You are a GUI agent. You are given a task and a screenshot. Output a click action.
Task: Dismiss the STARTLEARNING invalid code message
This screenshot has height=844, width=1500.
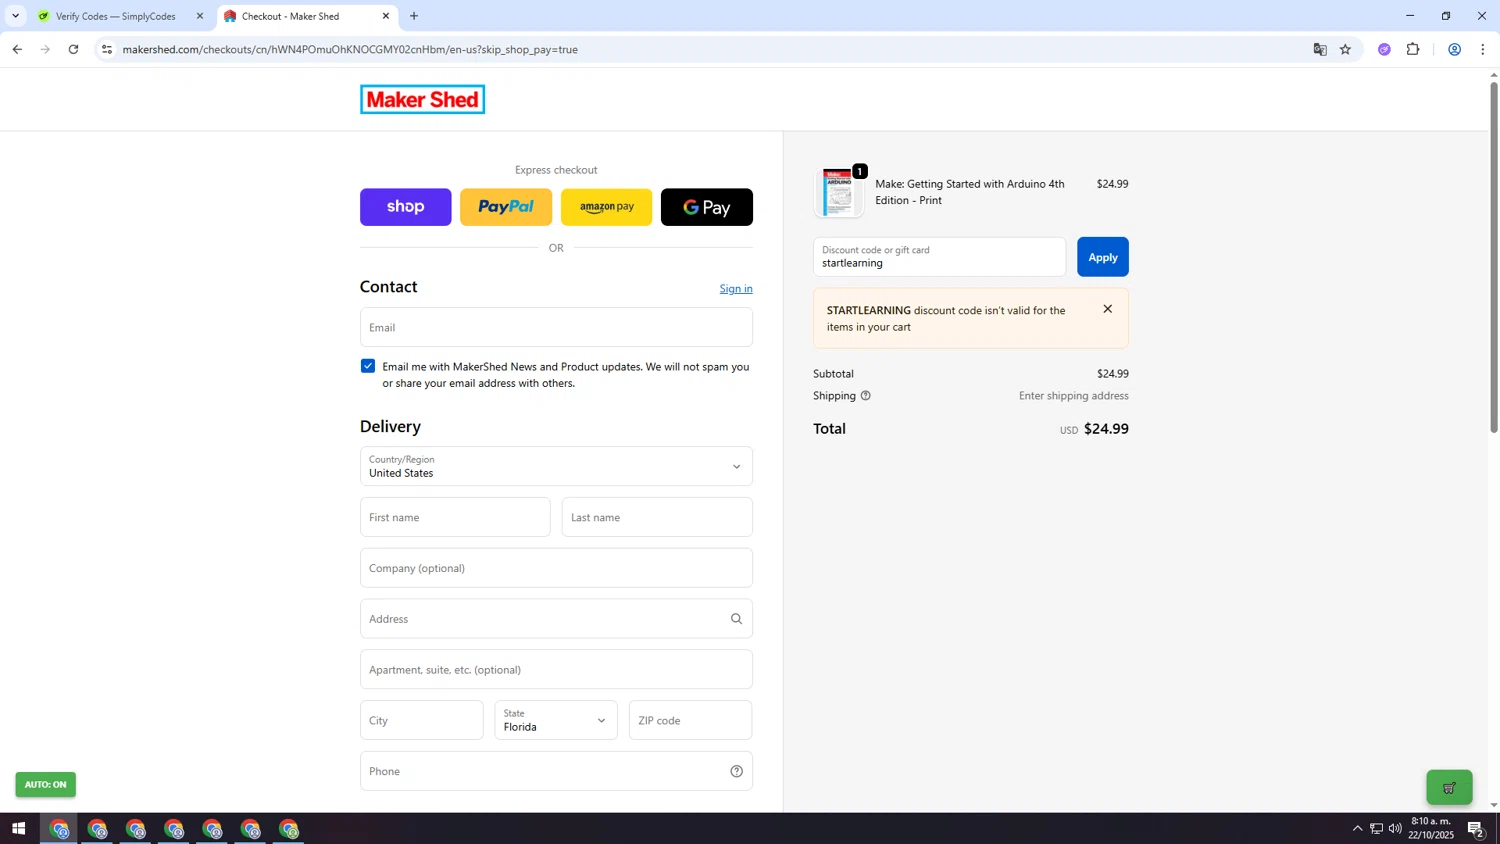[x=1107, y=309]
